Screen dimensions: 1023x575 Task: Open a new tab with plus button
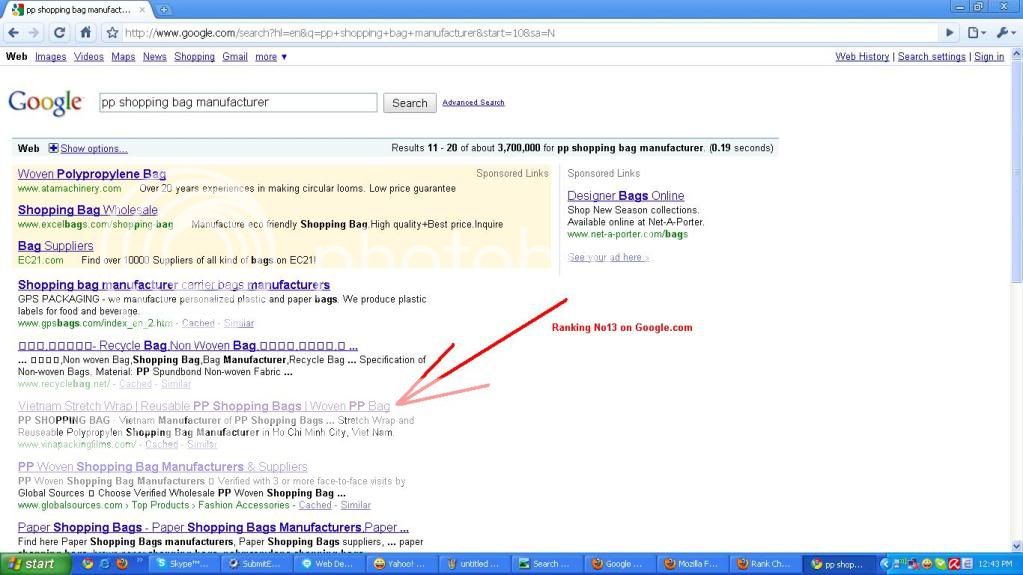(164, 9)
